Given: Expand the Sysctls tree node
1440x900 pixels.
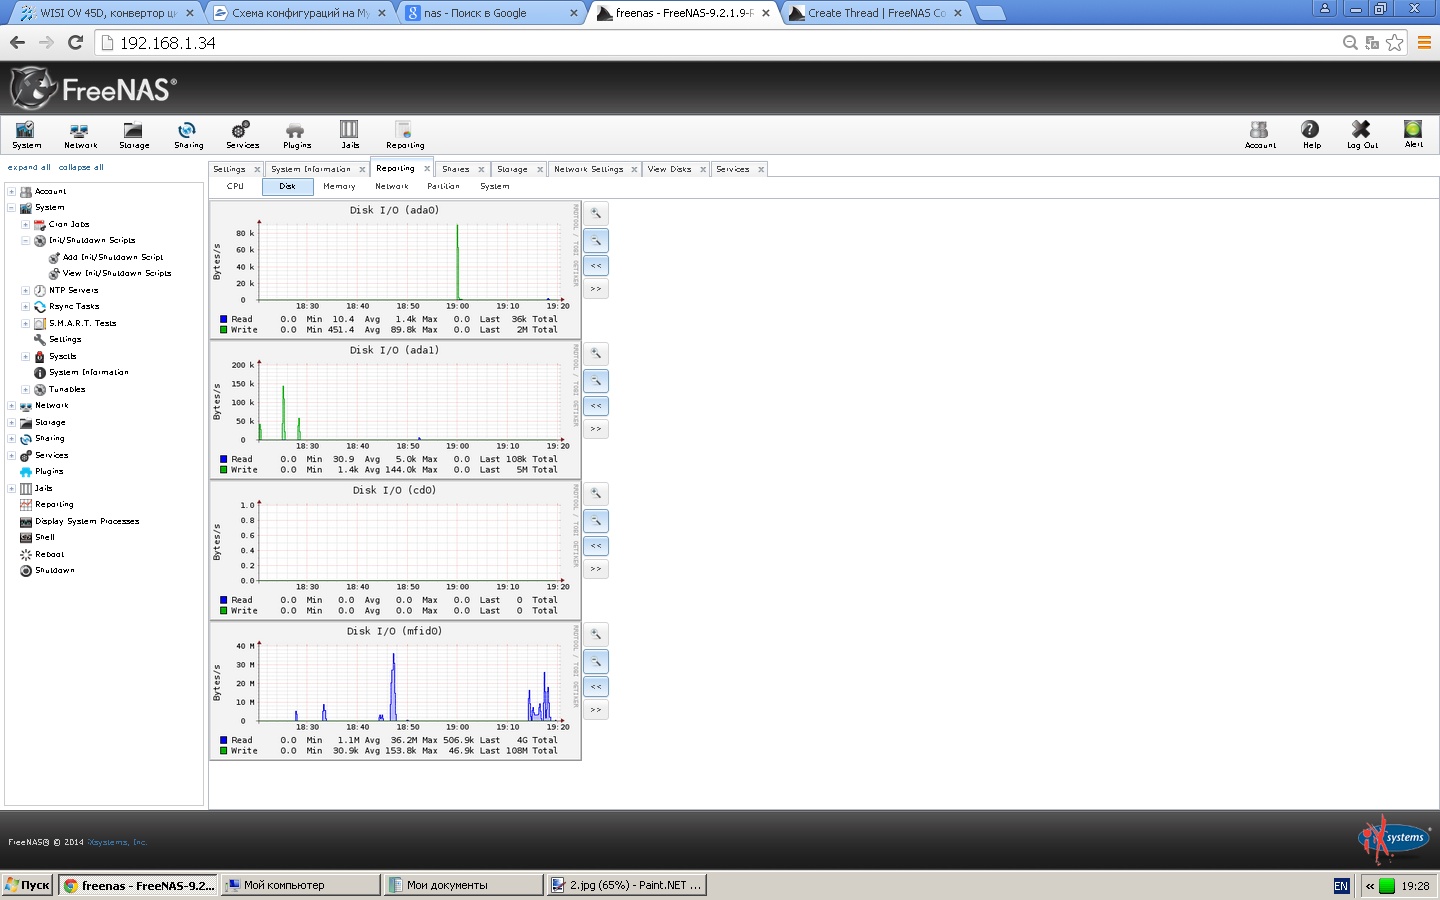Looking at the screenshot, I should click(x=25, y=356).
